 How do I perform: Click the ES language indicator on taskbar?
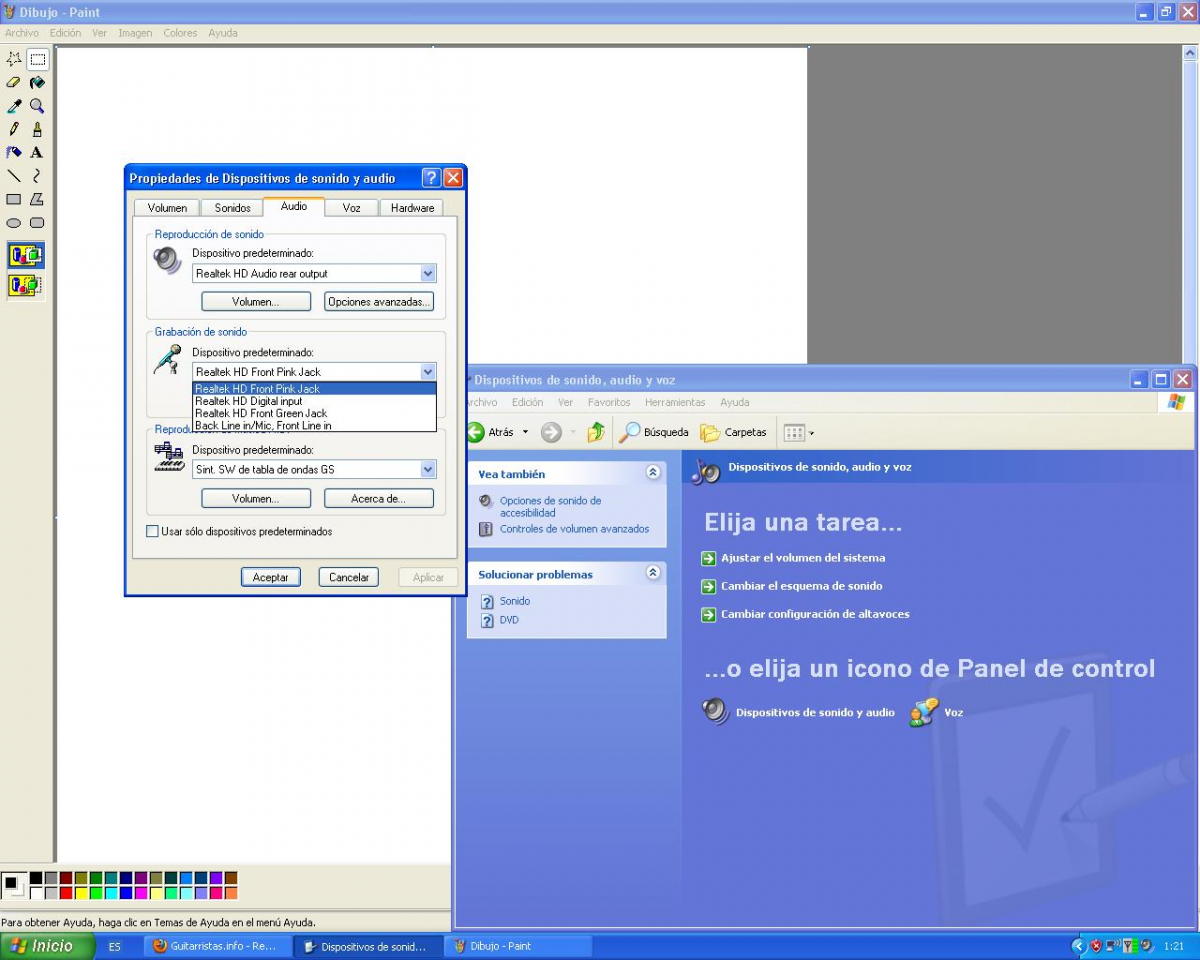[114, 946]
